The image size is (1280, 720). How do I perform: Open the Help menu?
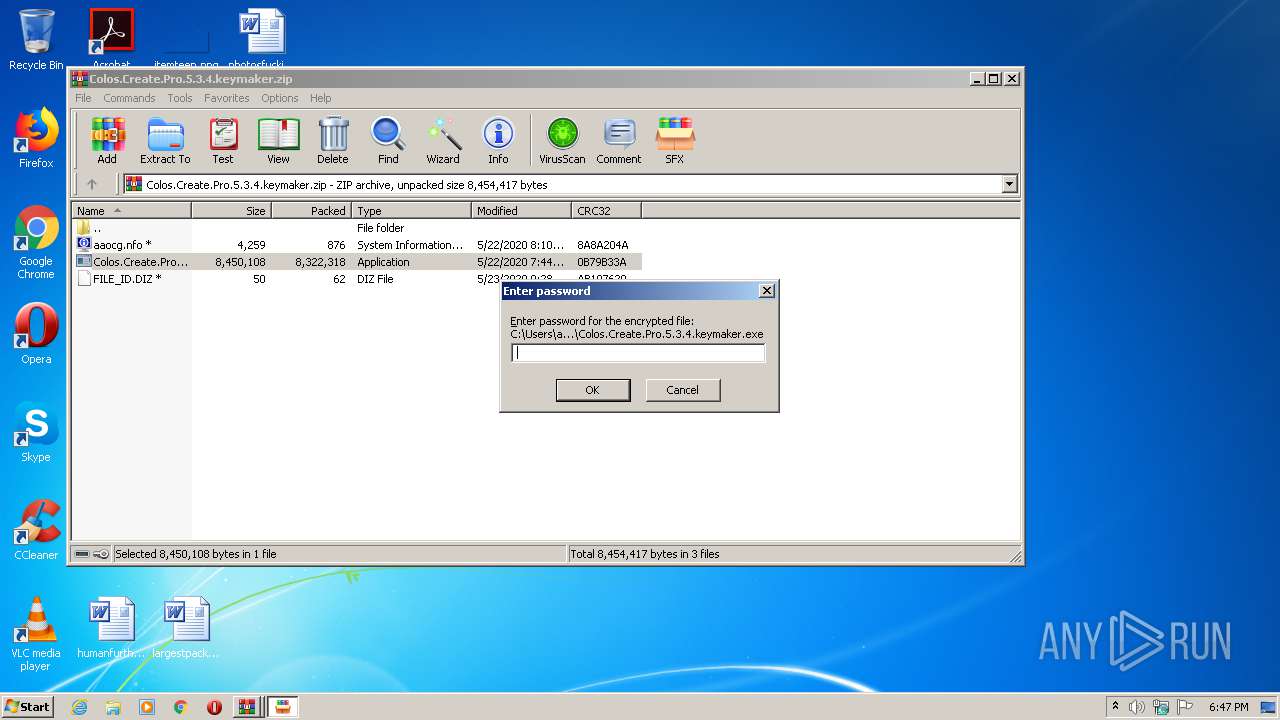[x=320, y=98]
